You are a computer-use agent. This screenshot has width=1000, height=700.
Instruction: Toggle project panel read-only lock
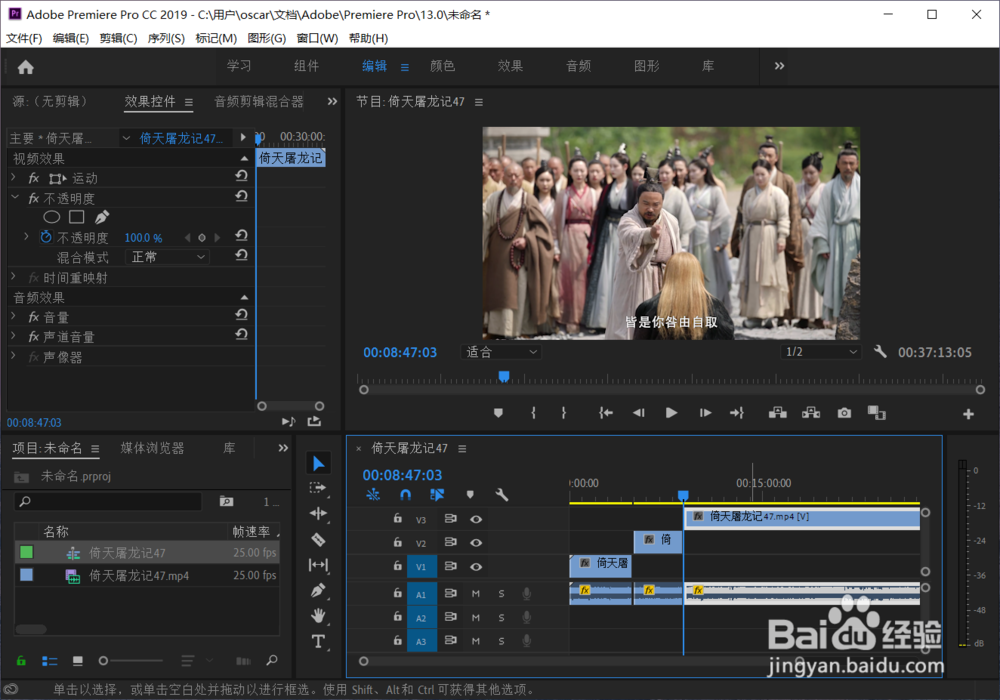pos(21,660)
